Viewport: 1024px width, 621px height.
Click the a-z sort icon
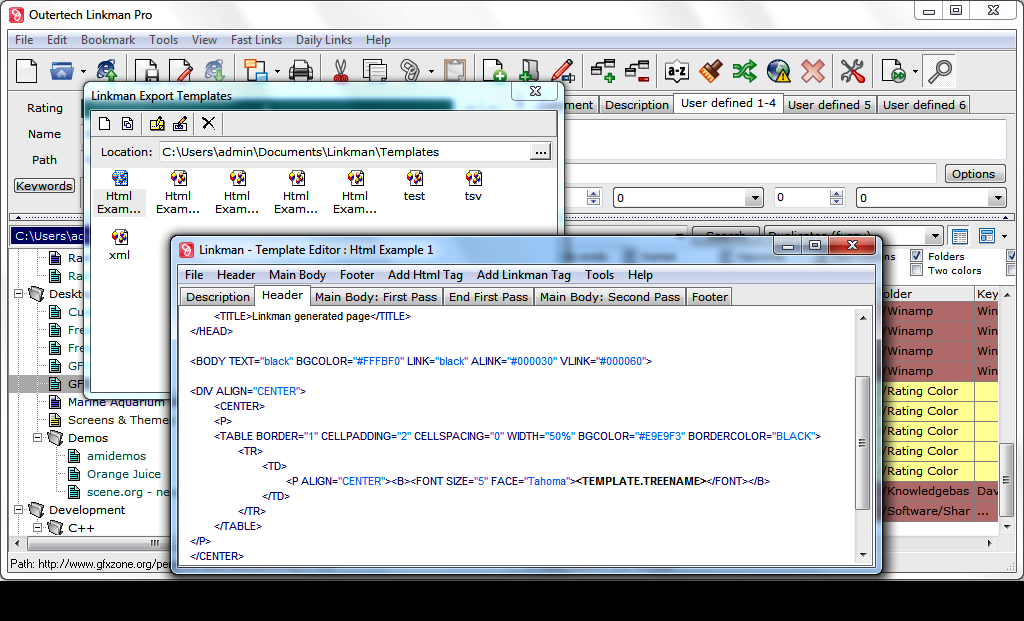677,71
